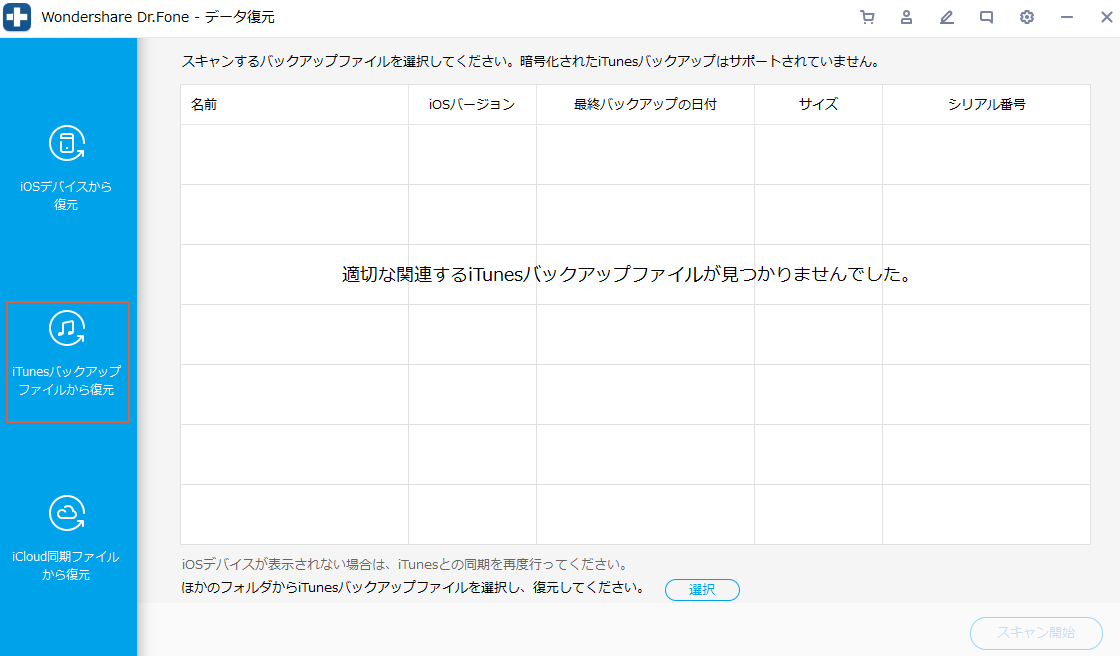Image resolution: width=1120 pixels, height=656 pixels.
Task: Click the pencil edit icon in title bar
Action: 946,17
